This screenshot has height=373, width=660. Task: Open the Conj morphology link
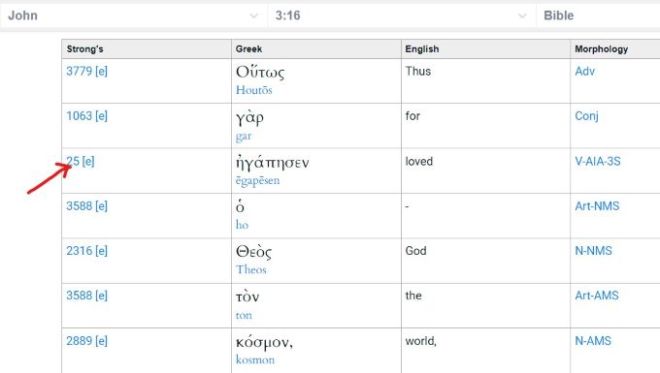coord(586,116)
